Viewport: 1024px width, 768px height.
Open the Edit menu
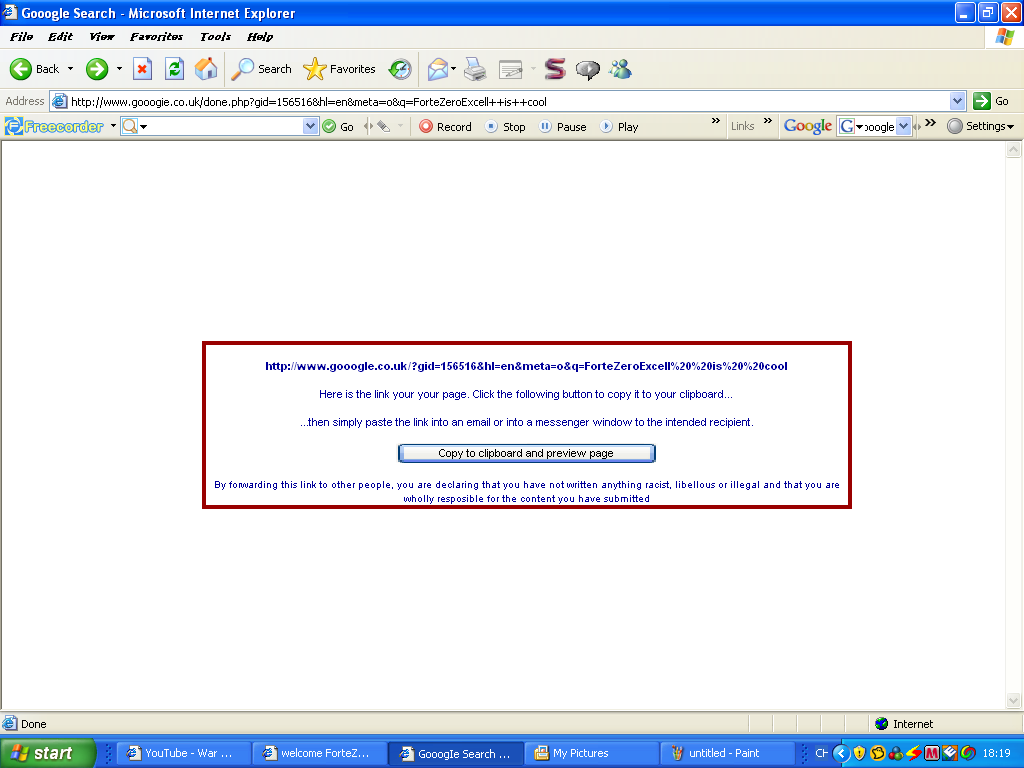coord(60,37)
